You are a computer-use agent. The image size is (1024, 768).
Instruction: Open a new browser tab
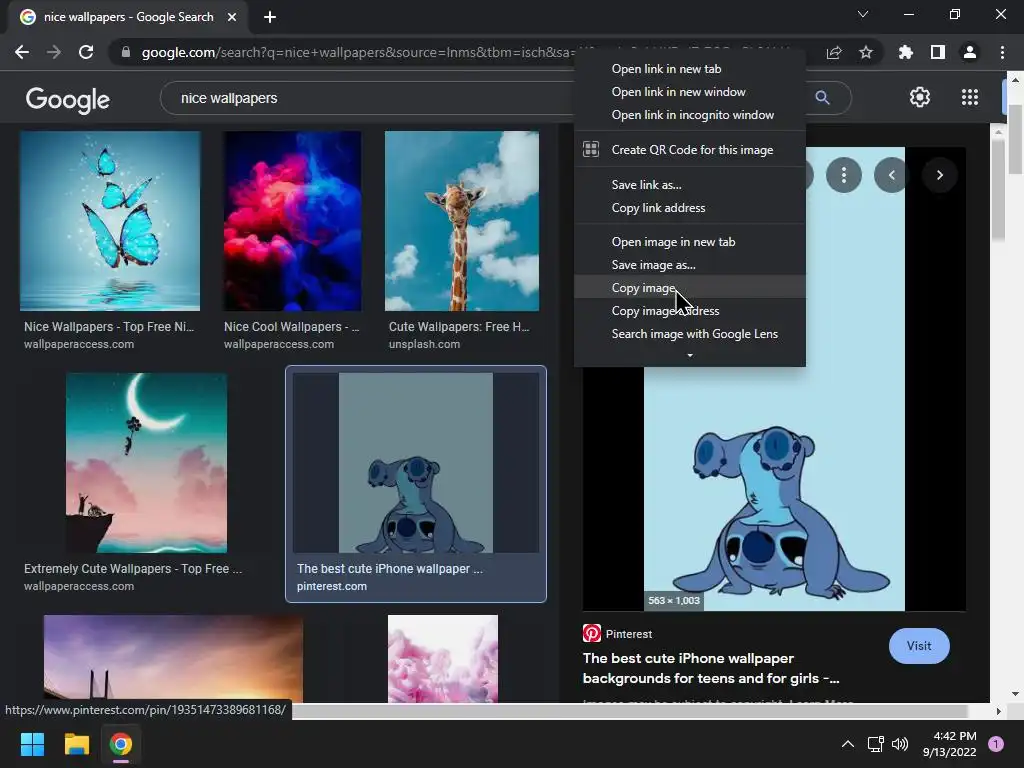pos(270,17)
